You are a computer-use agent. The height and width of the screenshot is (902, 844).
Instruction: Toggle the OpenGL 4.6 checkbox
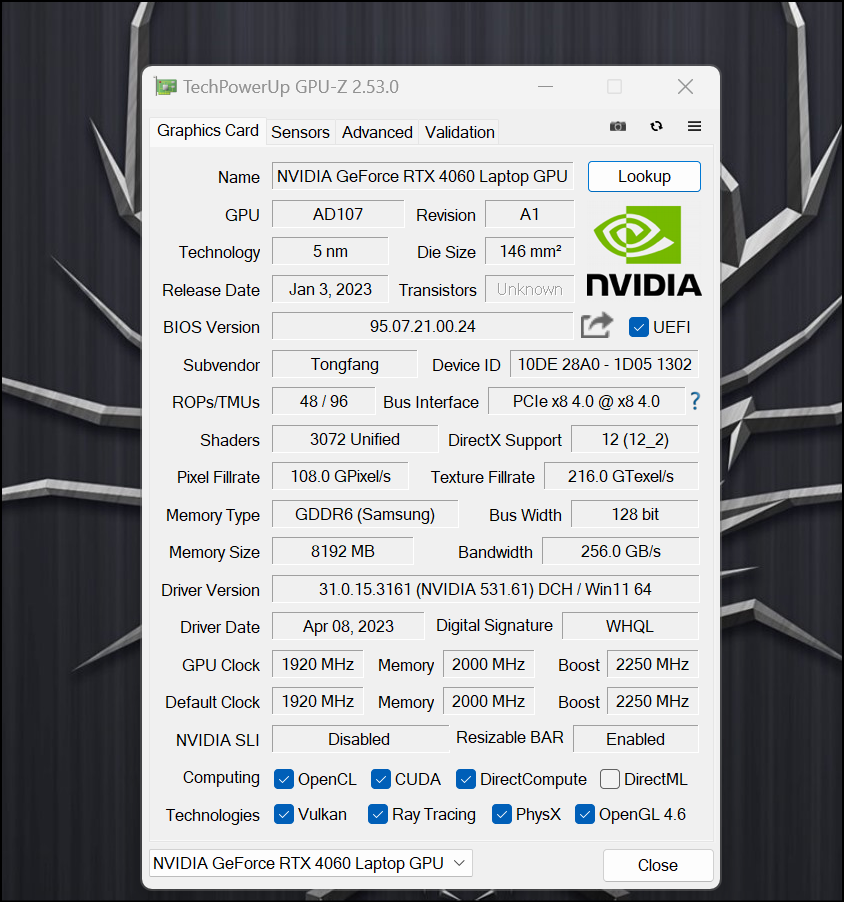click(x=585, y=814)
